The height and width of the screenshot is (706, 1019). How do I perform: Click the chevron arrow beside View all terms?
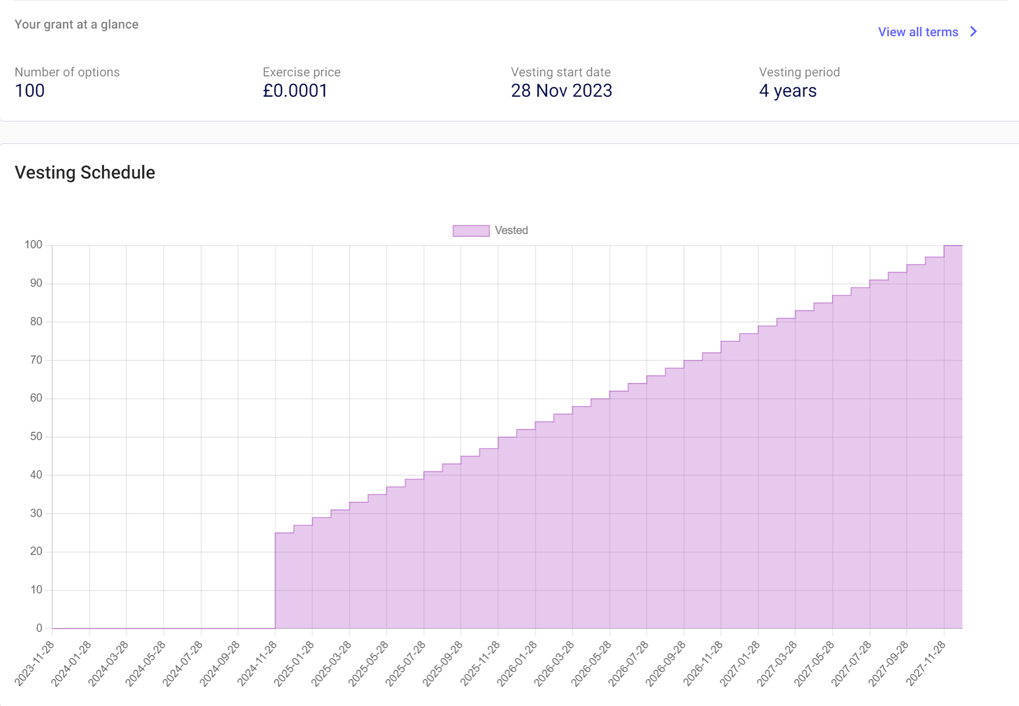[973, 32]
